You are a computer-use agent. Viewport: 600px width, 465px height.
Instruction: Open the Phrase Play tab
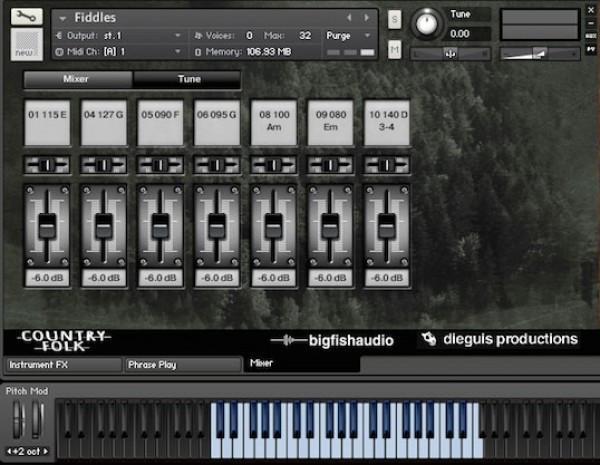click(183, 365)
